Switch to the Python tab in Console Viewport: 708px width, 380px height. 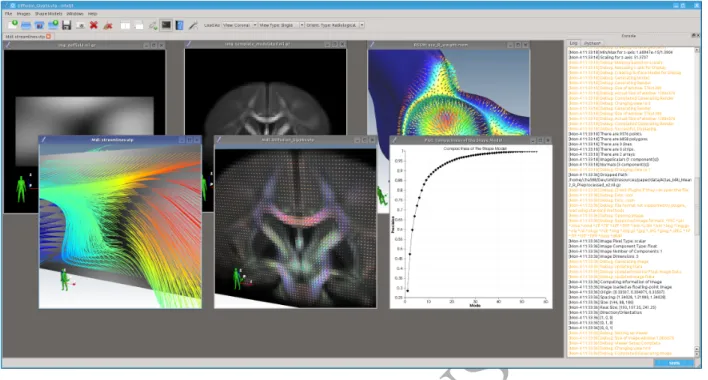tap(592, 43)
